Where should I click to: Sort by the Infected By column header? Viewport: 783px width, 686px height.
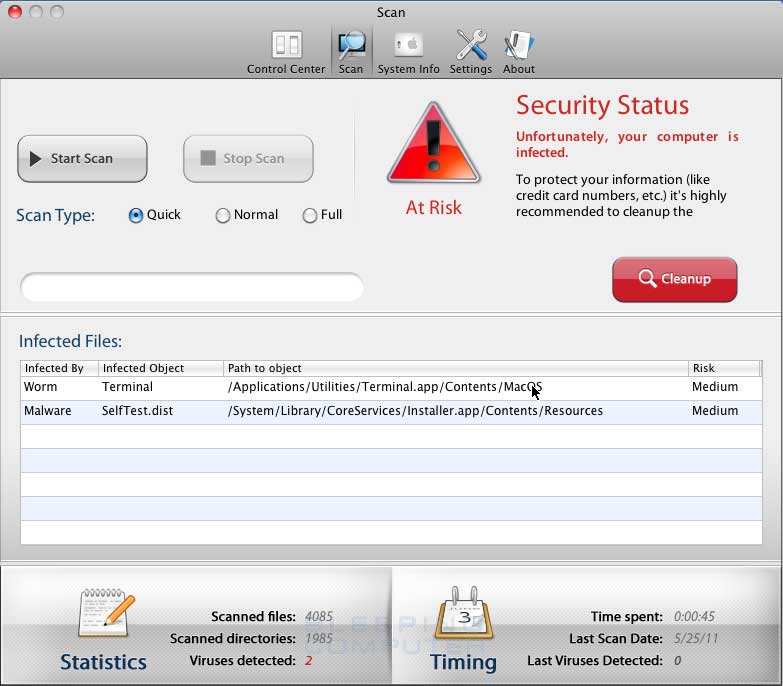pyautogui.click(x=59, y=368)
